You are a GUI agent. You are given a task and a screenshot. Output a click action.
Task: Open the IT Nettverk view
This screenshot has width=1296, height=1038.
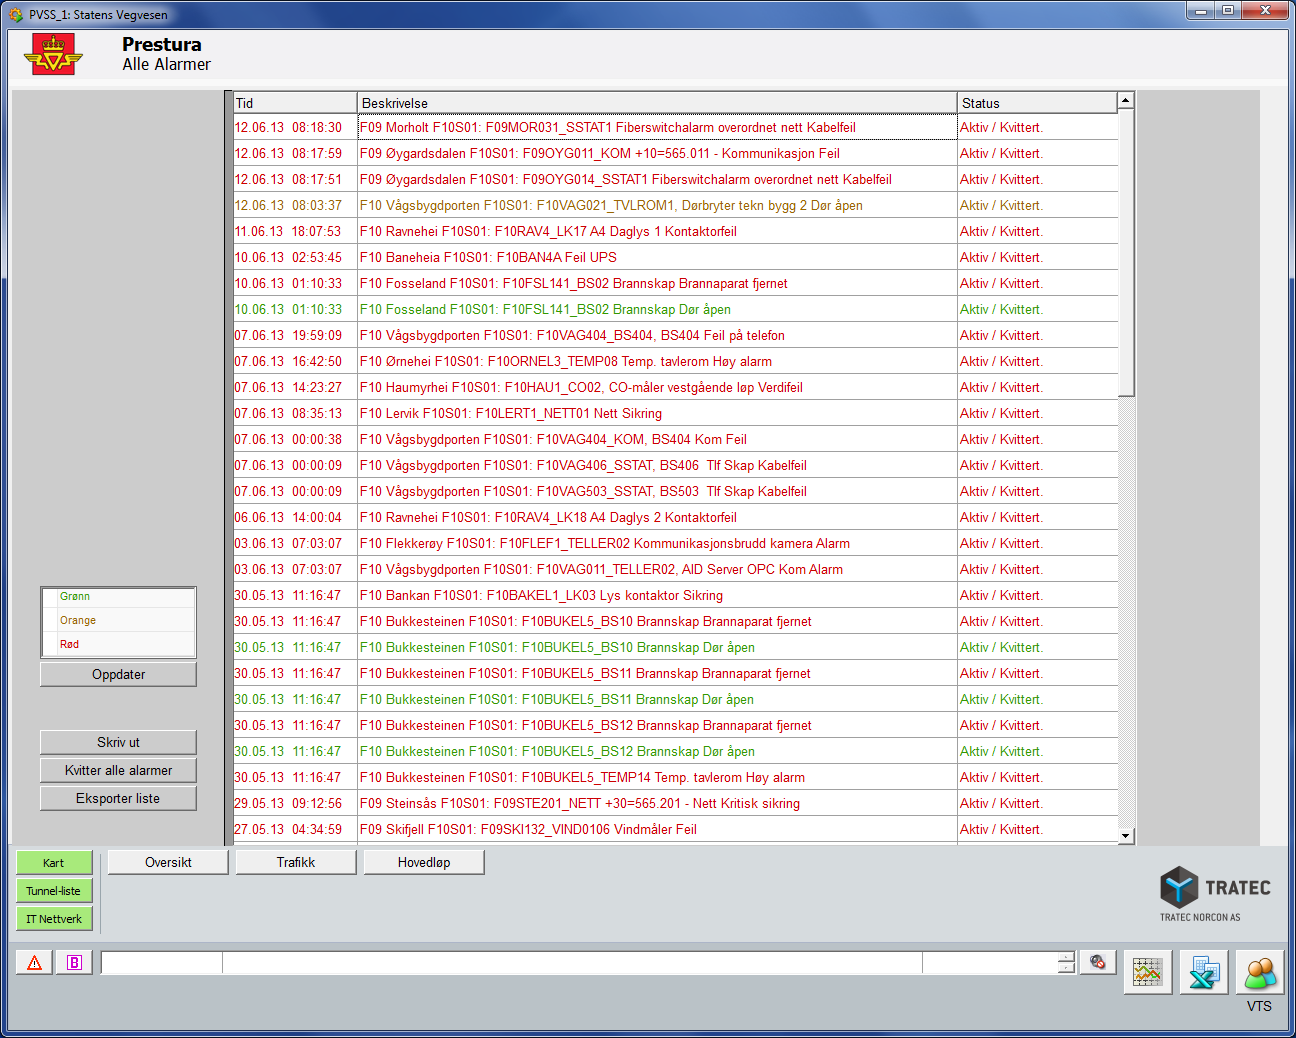(x=54, y=919)
